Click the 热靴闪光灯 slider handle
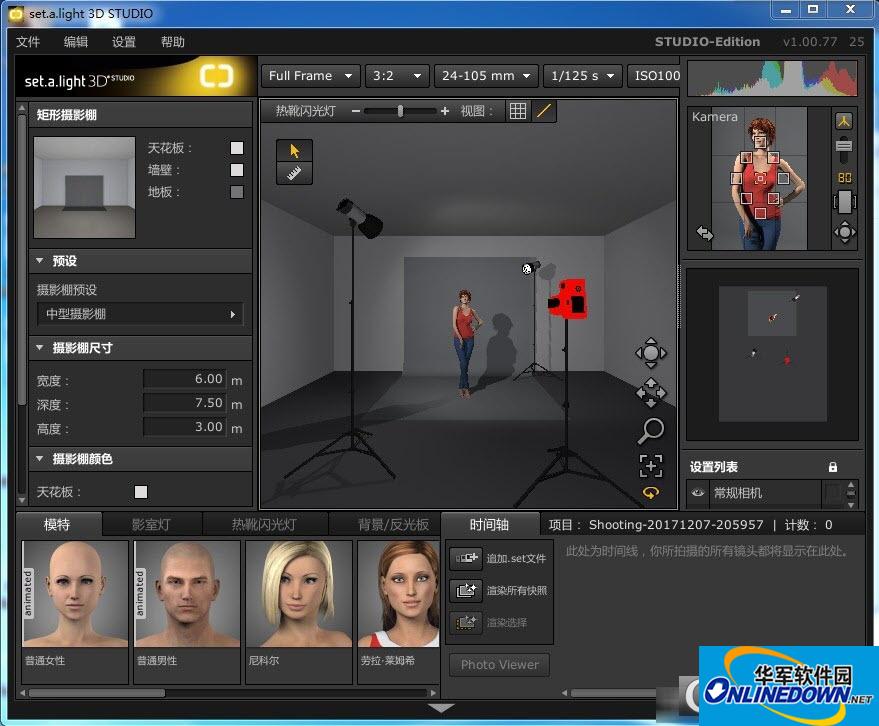Viewport: 879px width, 726px height. pyautogui.click(x=400, y=111)
